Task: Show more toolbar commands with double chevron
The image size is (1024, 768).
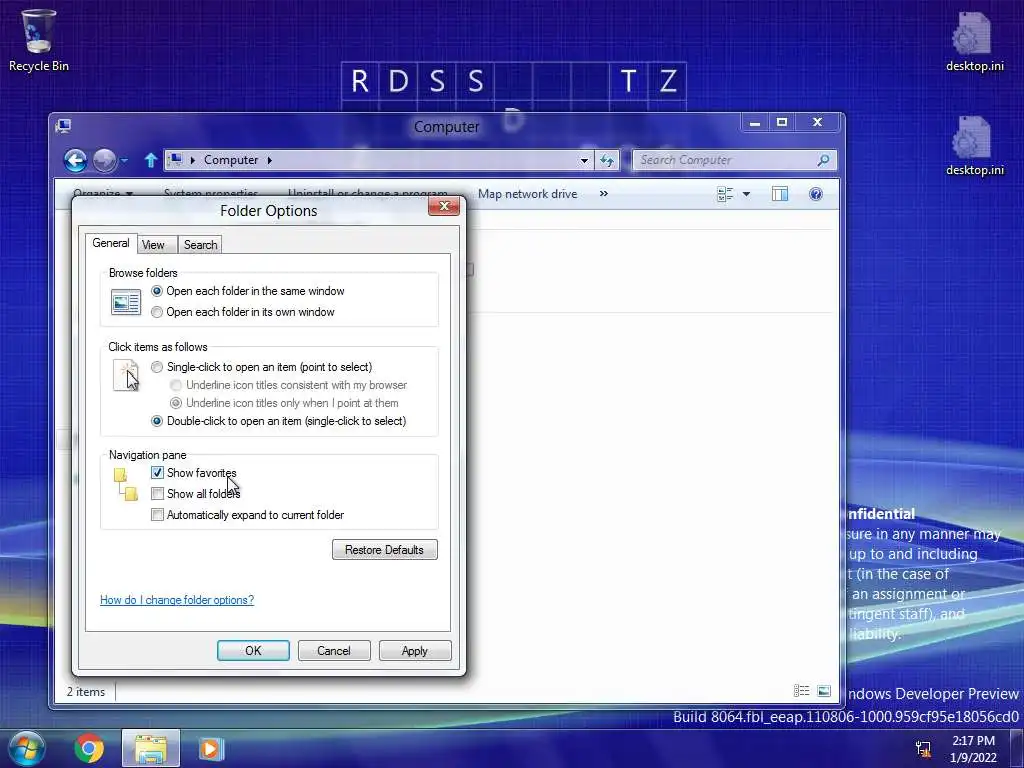Action: coord(603,193)
